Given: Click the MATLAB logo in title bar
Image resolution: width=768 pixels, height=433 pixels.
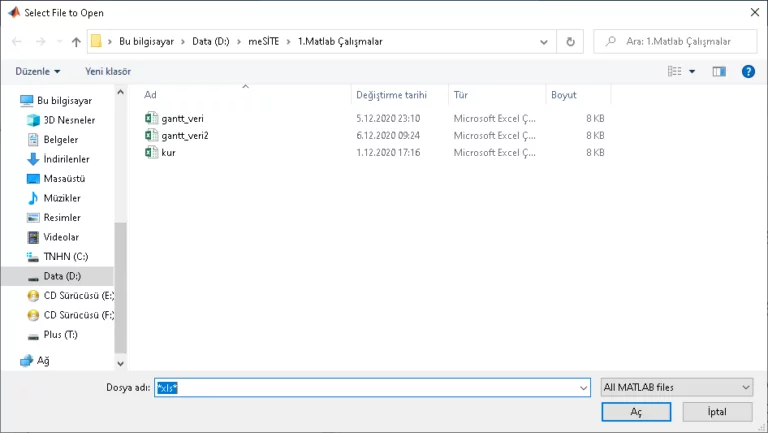Looking at the screenshot, I should pyautogui.click(x=14, y=12).
